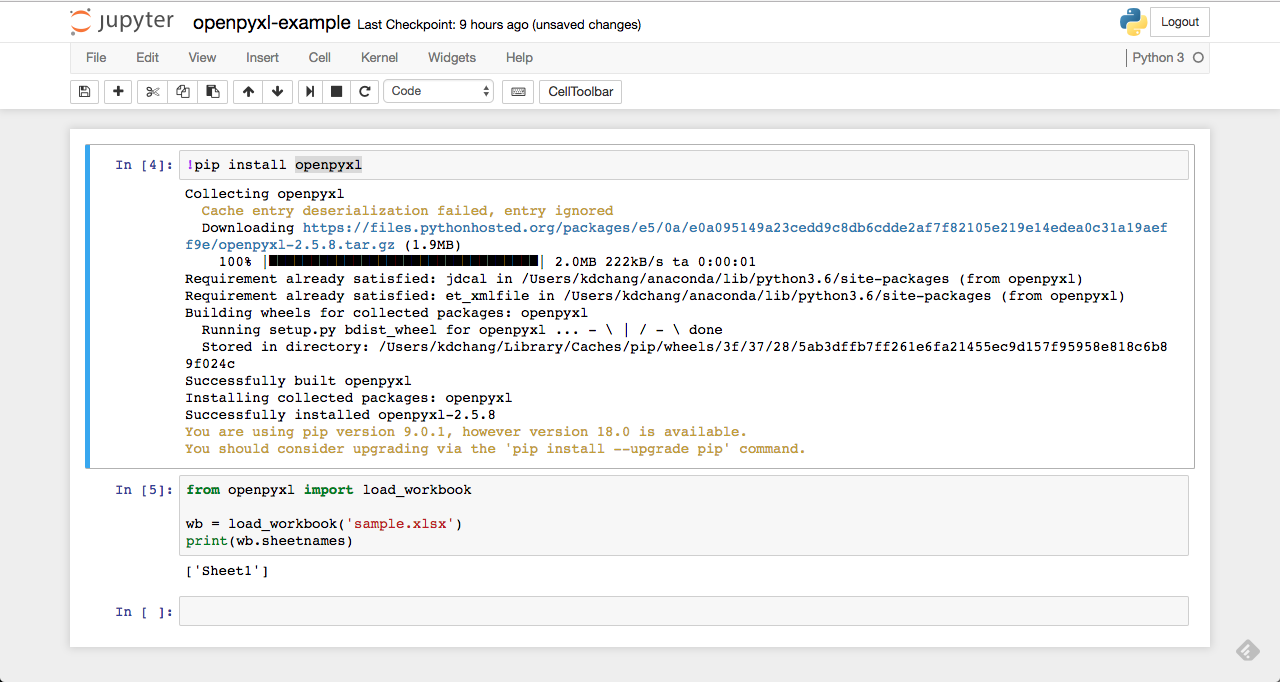Restart the kernel using the refresh icon

pos(365,91)
